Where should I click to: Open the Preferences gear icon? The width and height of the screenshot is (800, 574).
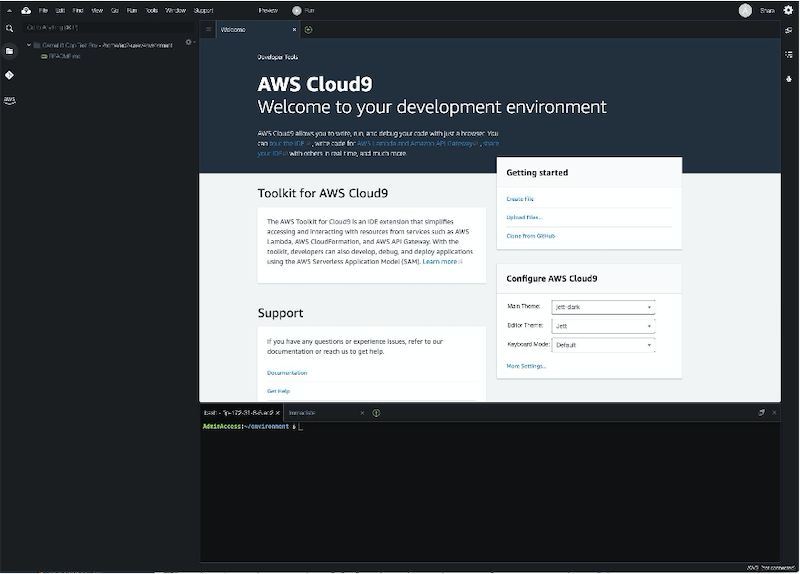click(x=788, y=10)
